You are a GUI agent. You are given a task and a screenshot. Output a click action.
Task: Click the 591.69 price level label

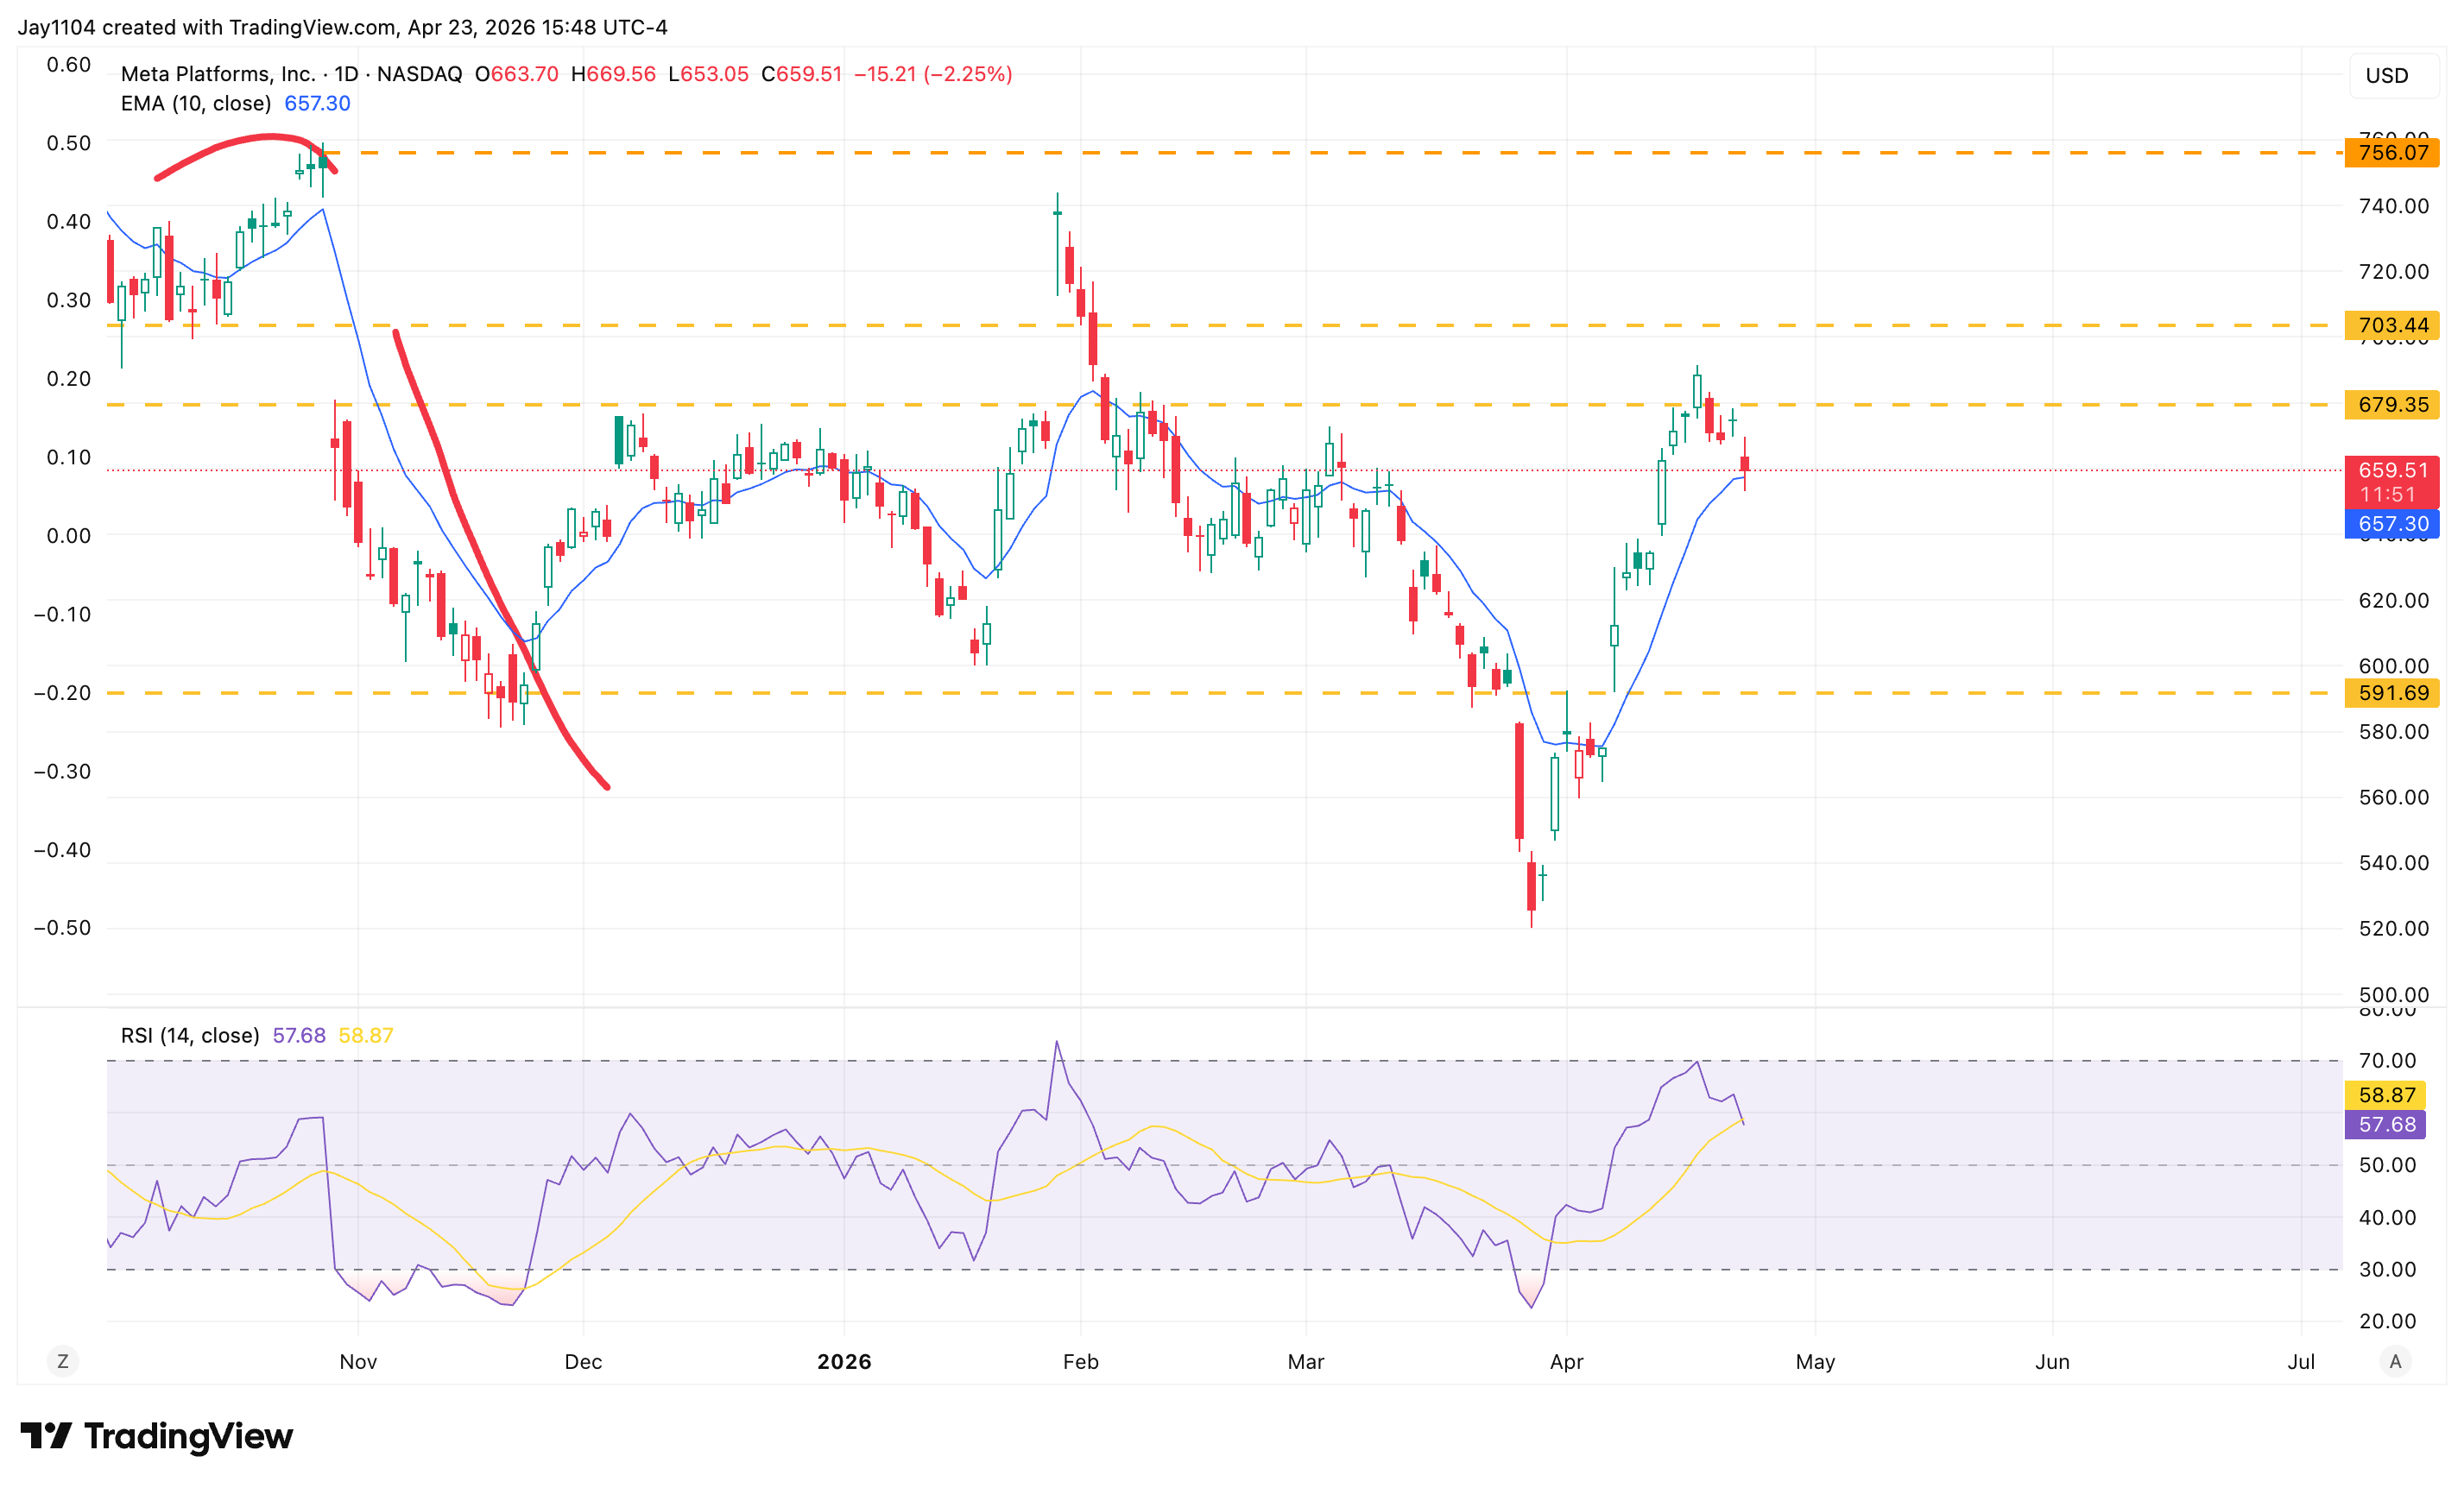tap(2392, 693)
